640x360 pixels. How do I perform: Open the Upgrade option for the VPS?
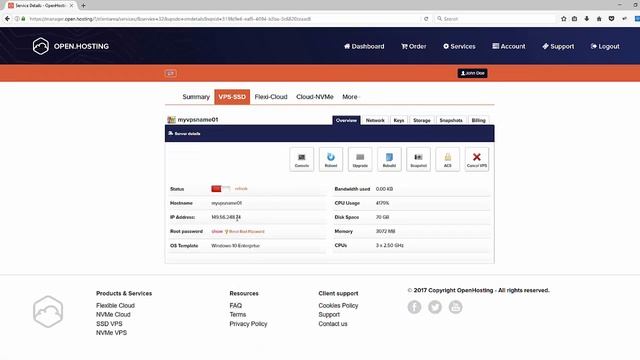pos(360,159)
